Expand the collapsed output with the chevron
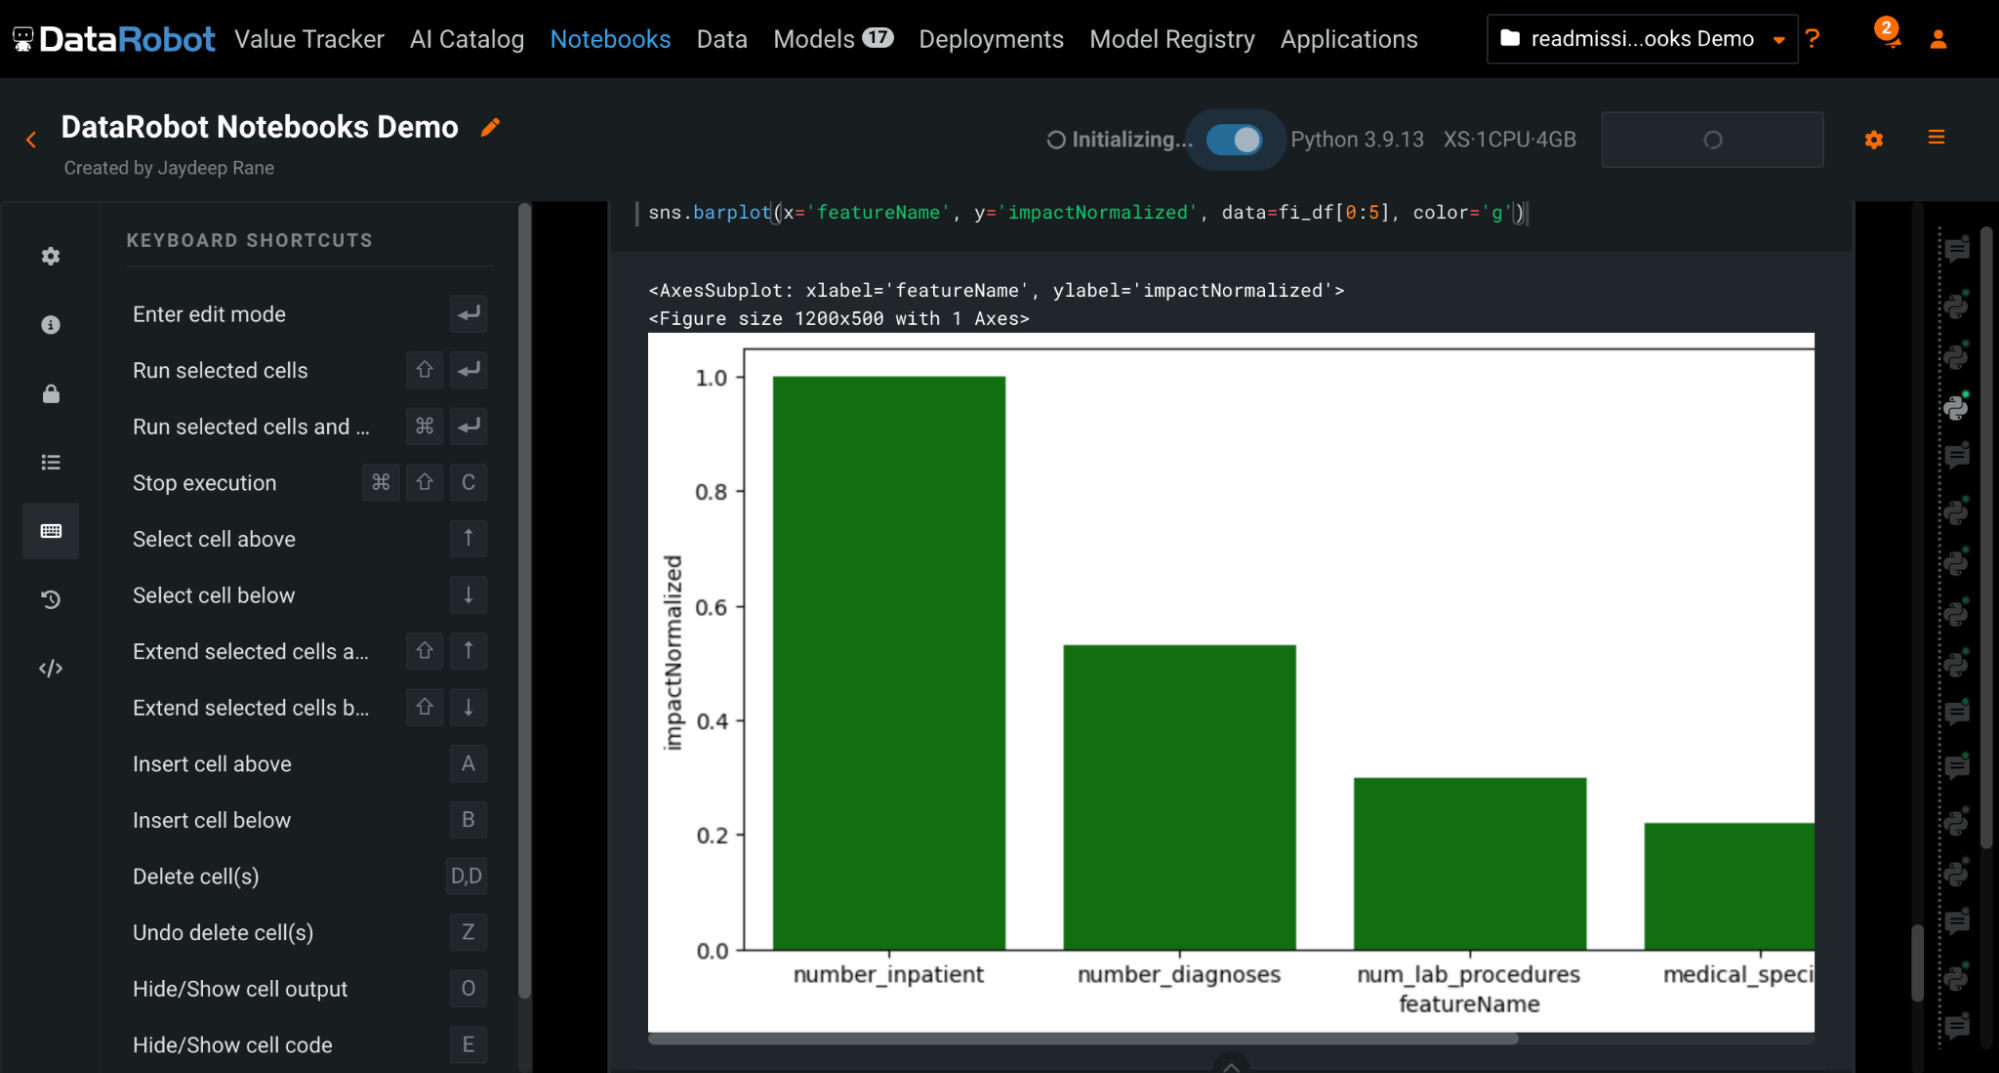Viewport: 1999px width, 1073px height. coord(1231,1065)
